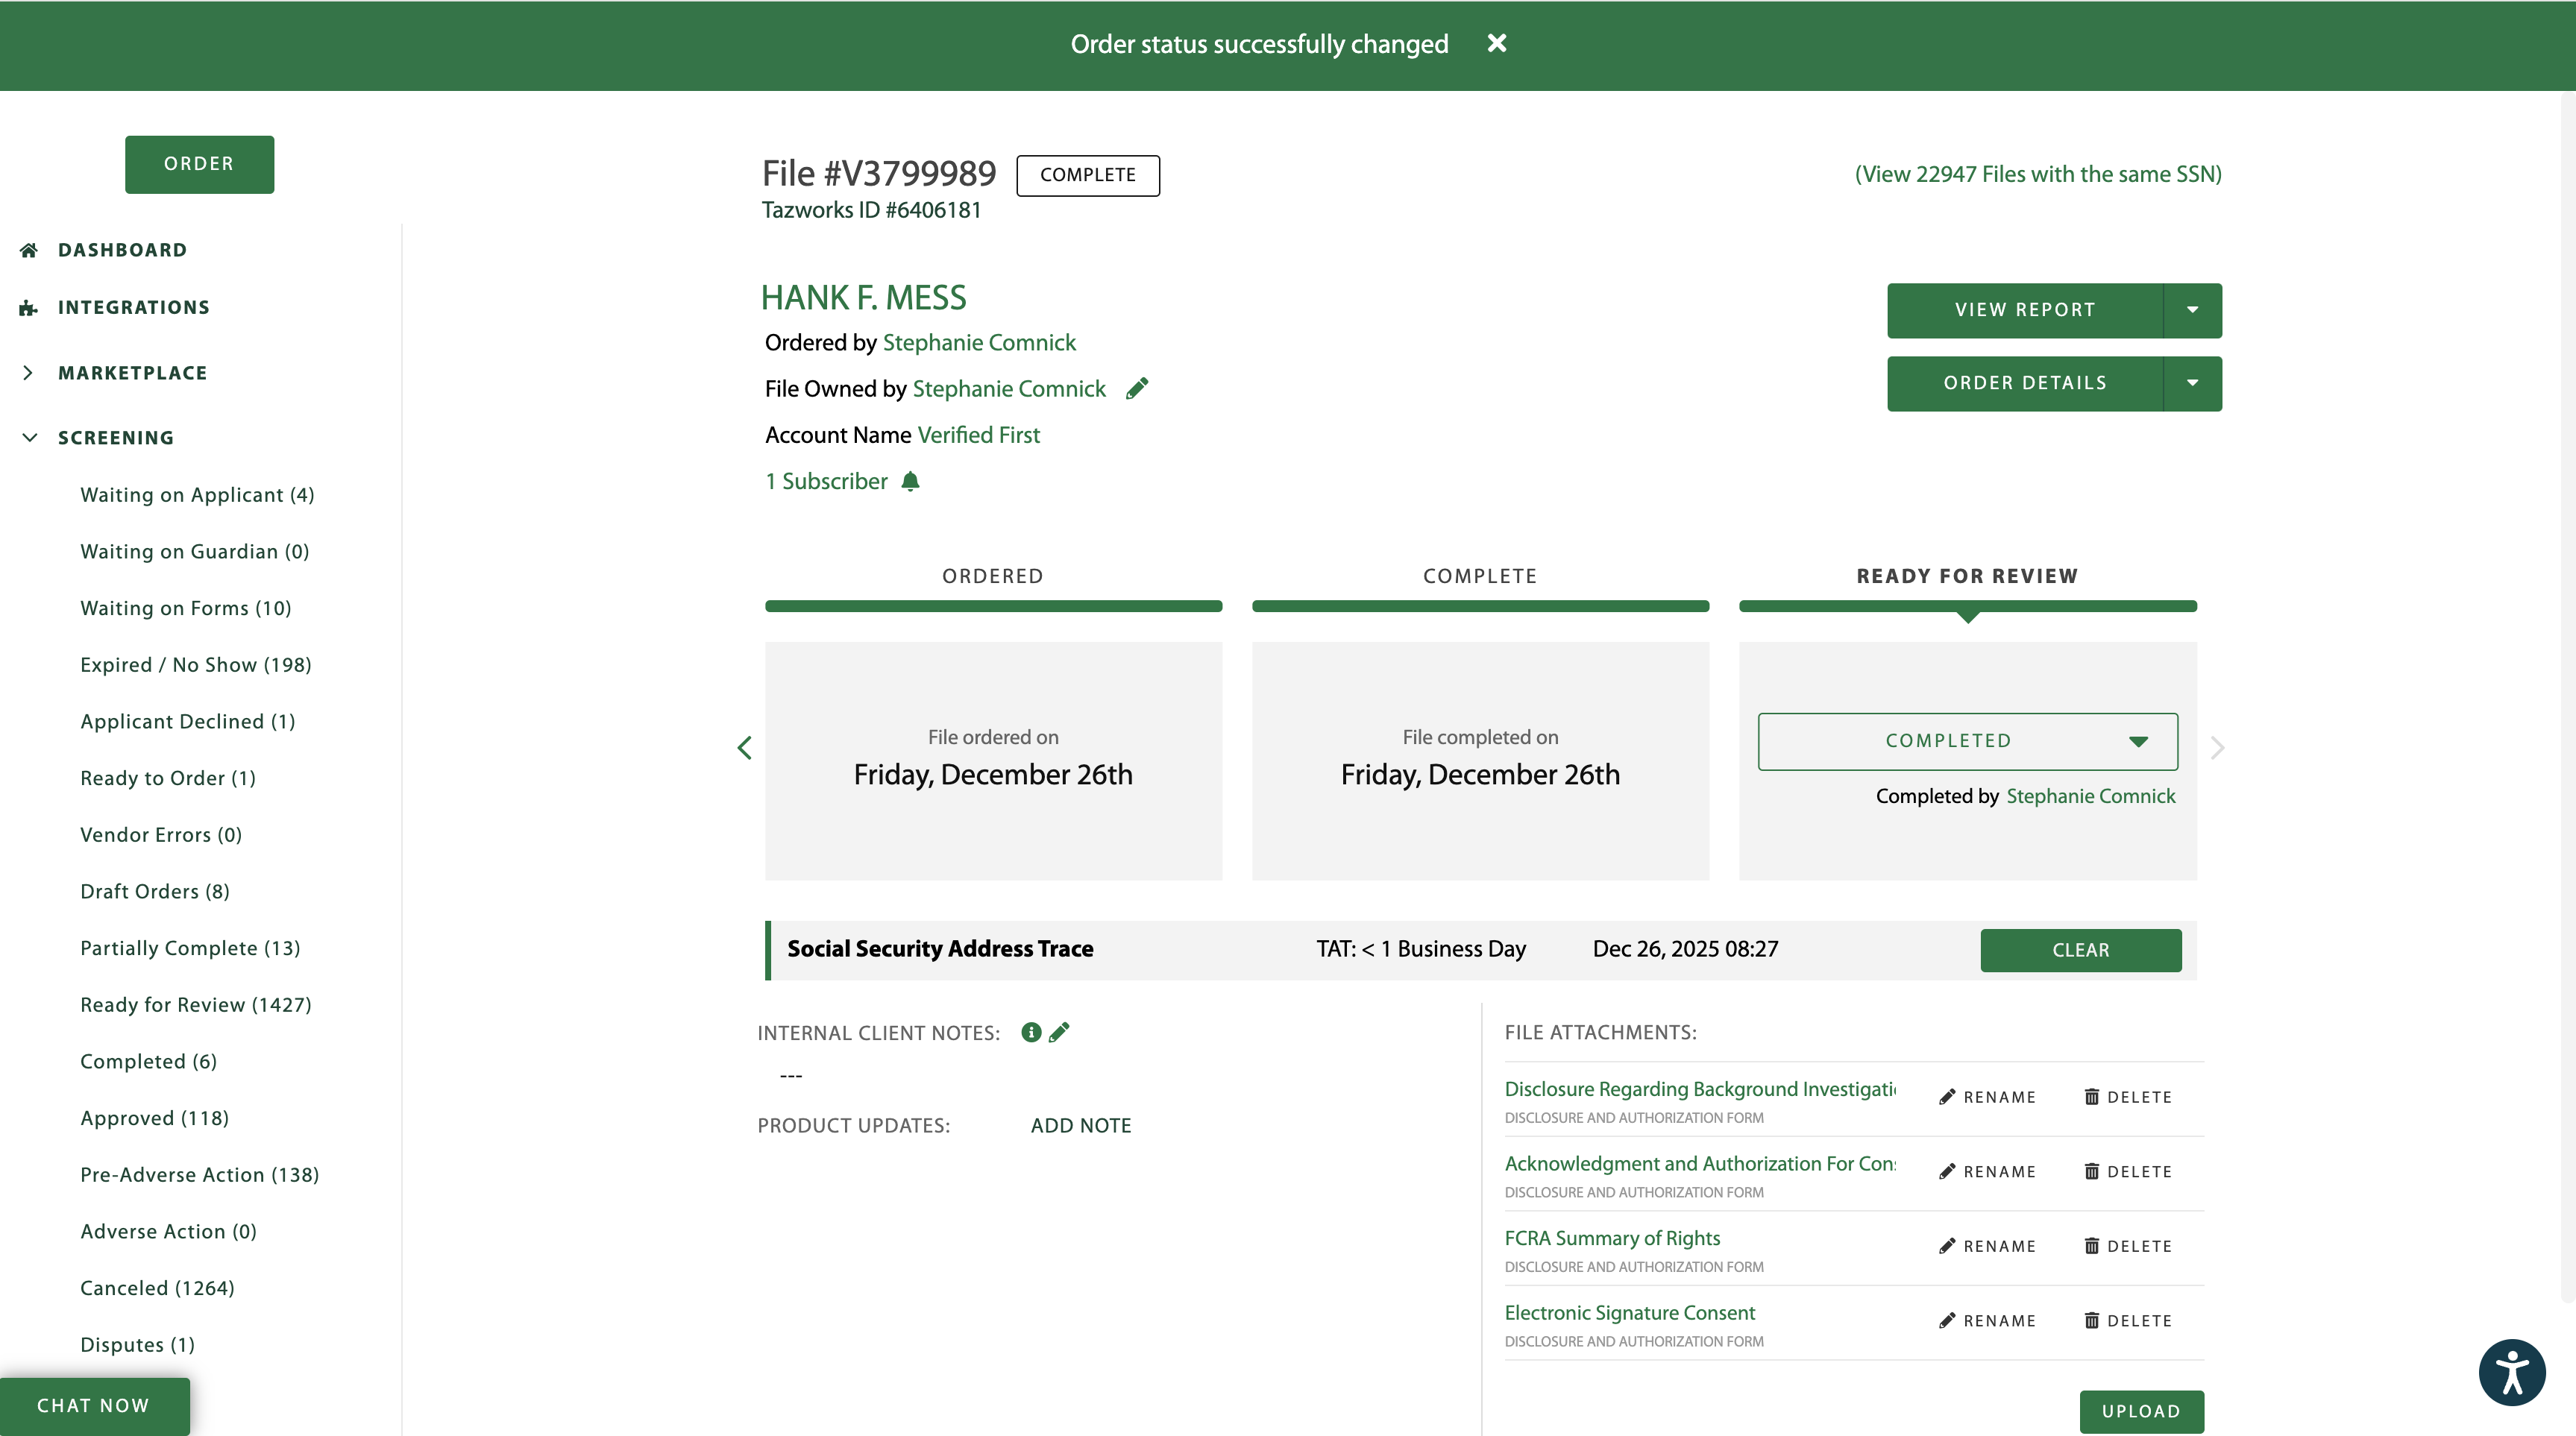Screen dimensions: 2576x1436
Task: Click the pencil icon beside File Owned by
Action: pos(1137,389)
